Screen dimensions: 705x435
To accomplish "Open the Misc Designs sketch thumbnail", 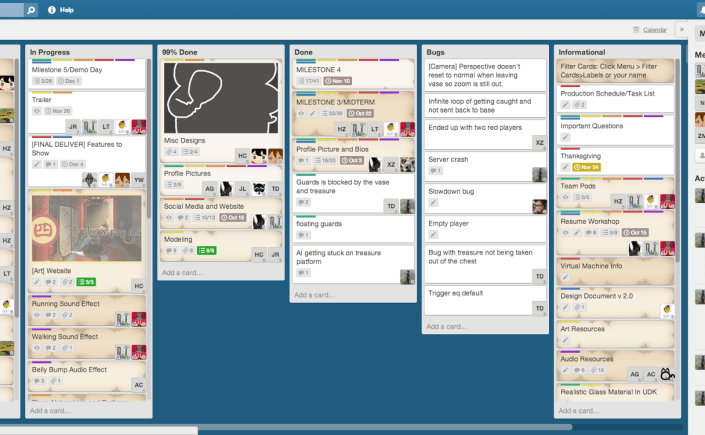I will (x=220, y=98).
